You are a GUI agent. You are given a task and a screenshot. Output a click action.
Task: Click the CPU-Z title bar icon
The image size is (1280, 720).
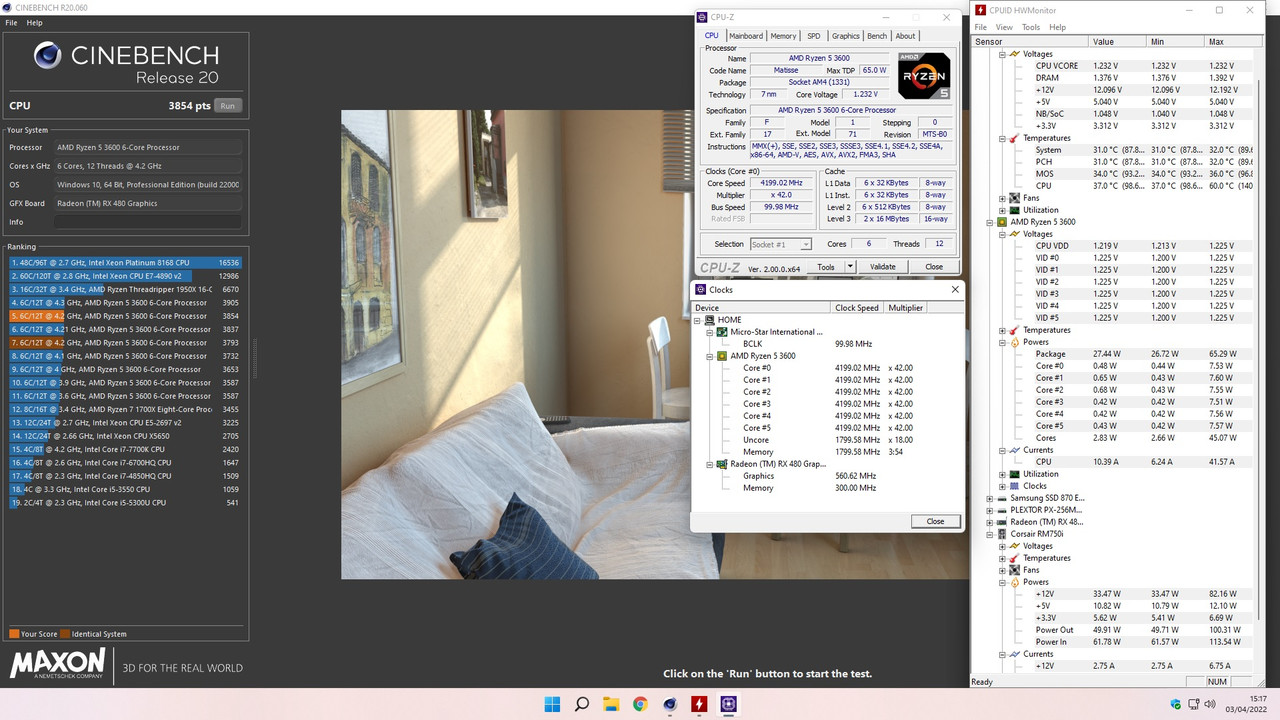pyautogui.click(x=704, y=17)
